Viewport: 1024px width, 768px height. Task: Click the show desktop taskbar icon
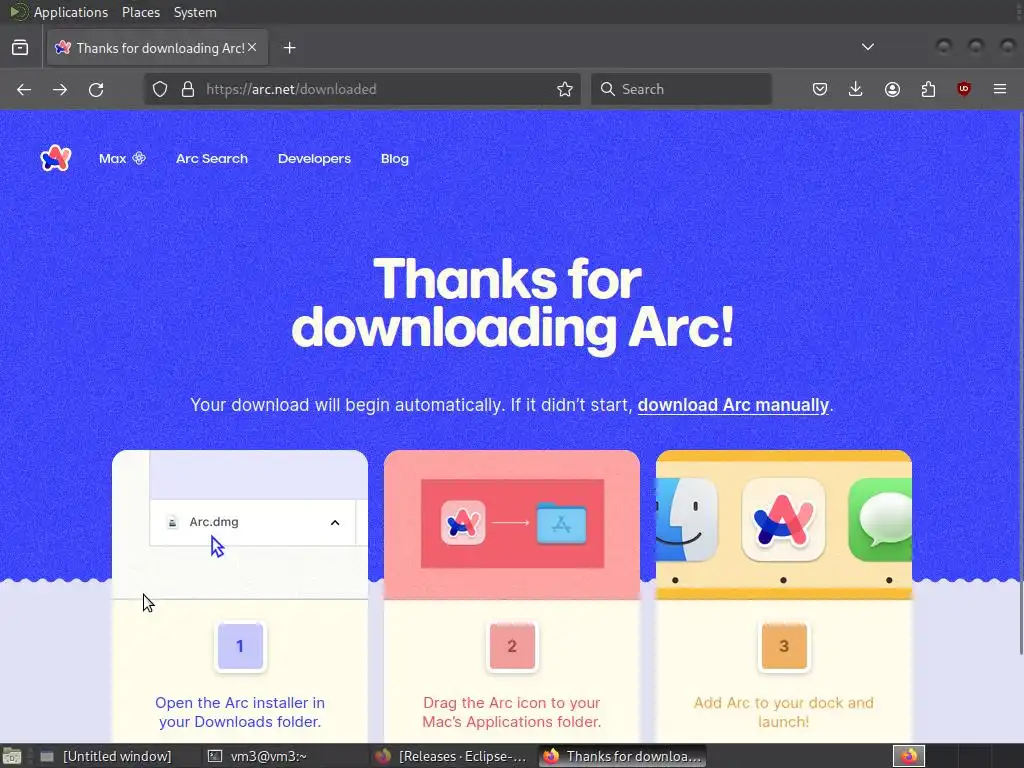coord(12,756)
